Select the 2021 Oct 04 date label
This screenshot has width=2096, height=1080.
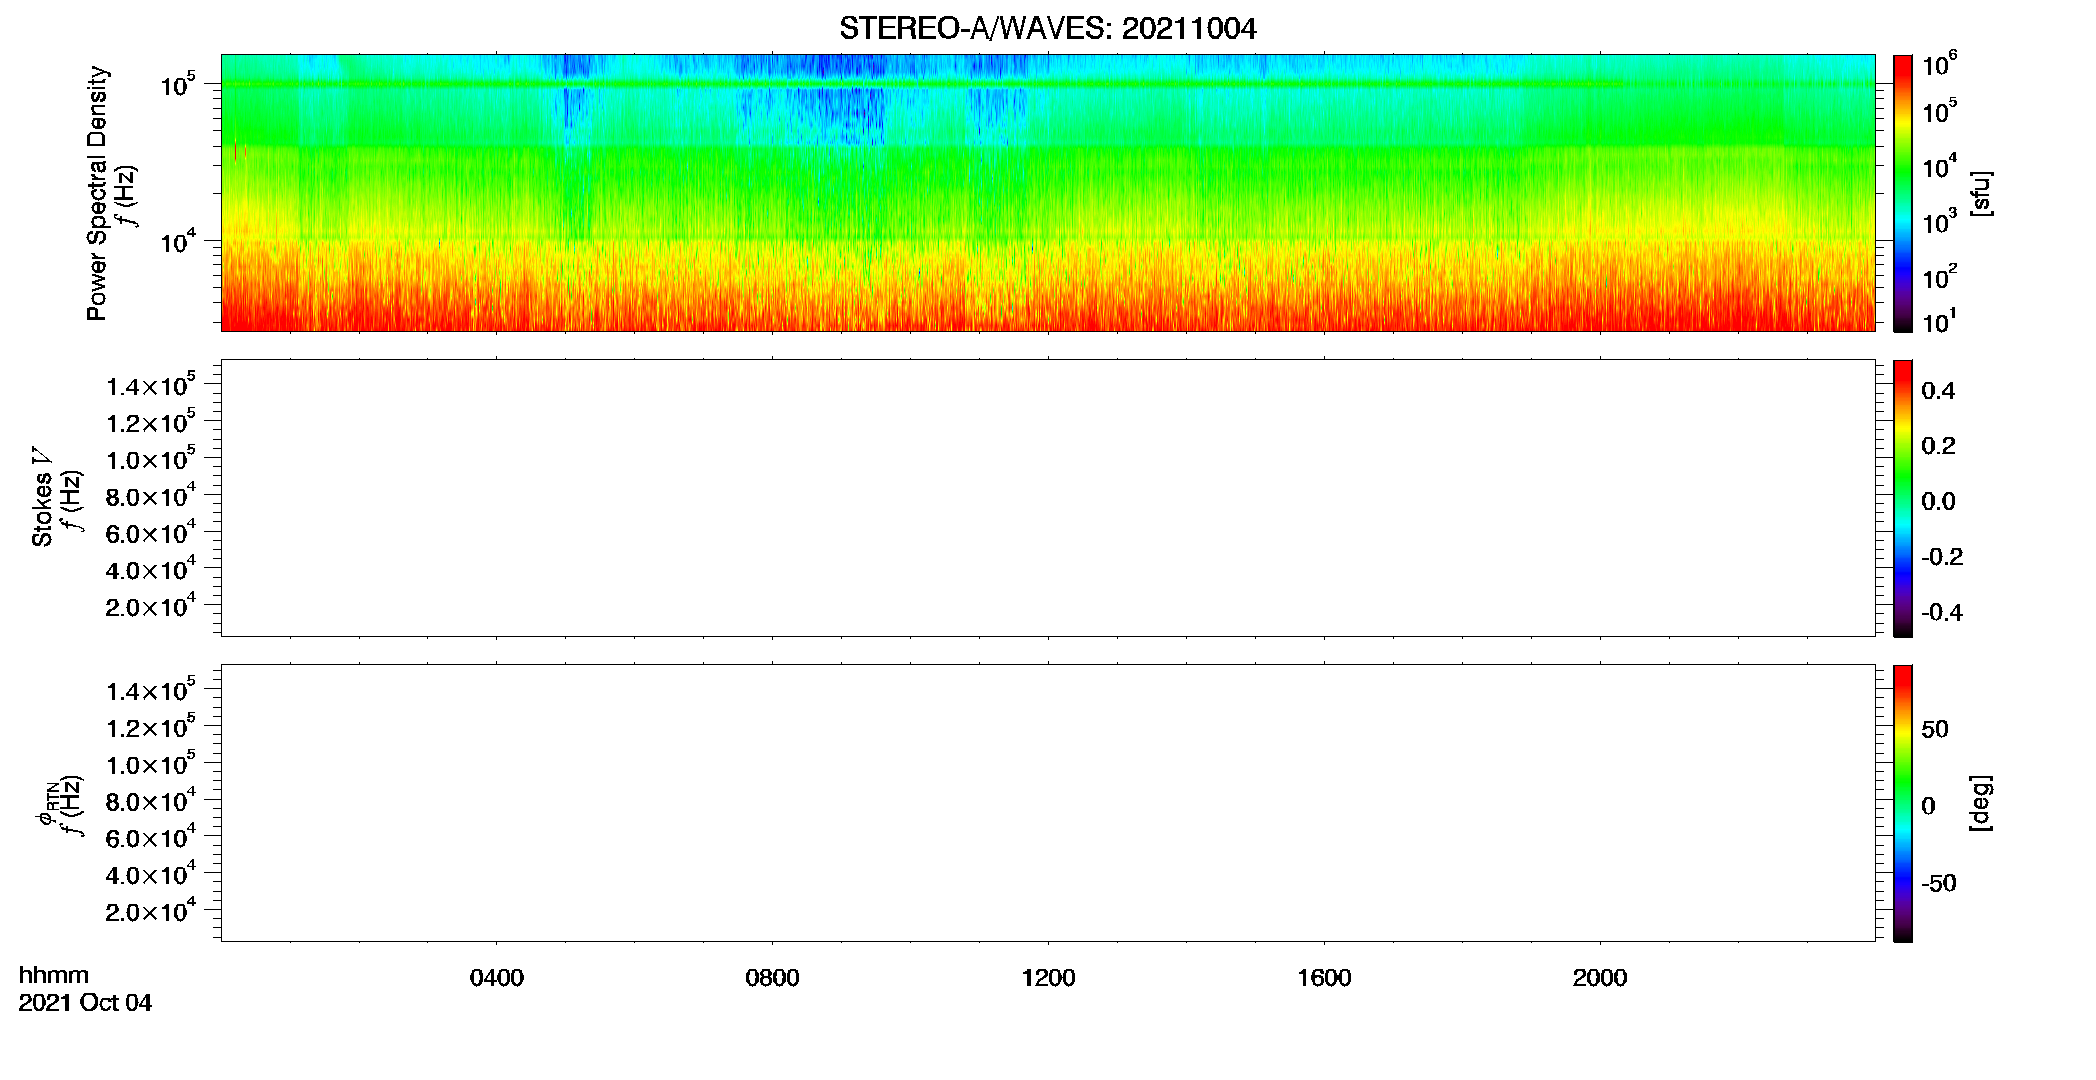85,1003
